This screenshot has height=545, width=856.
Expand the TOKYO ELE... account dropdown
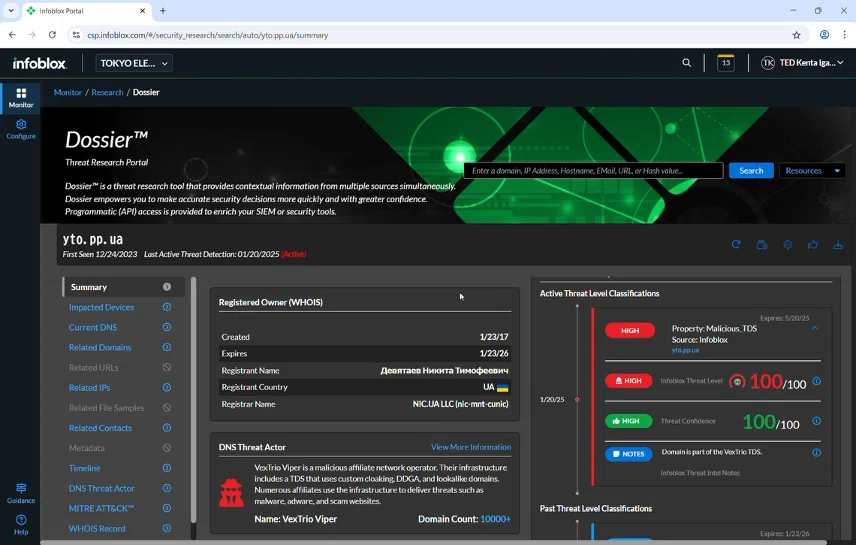(134, 63)
